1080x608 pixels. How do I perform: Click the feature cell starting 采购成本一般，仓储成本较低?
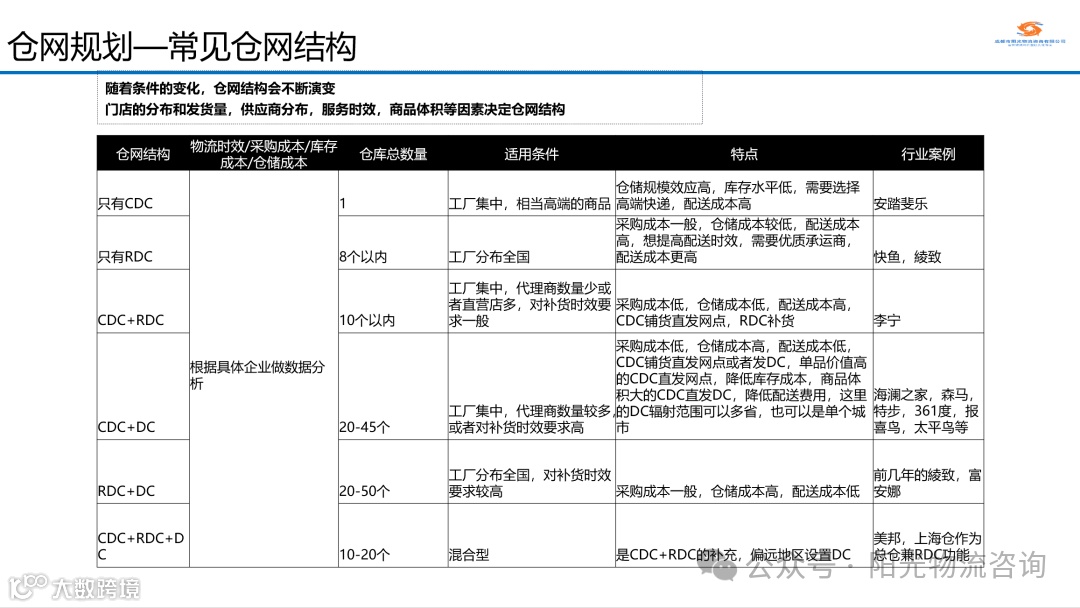(744, 242)
